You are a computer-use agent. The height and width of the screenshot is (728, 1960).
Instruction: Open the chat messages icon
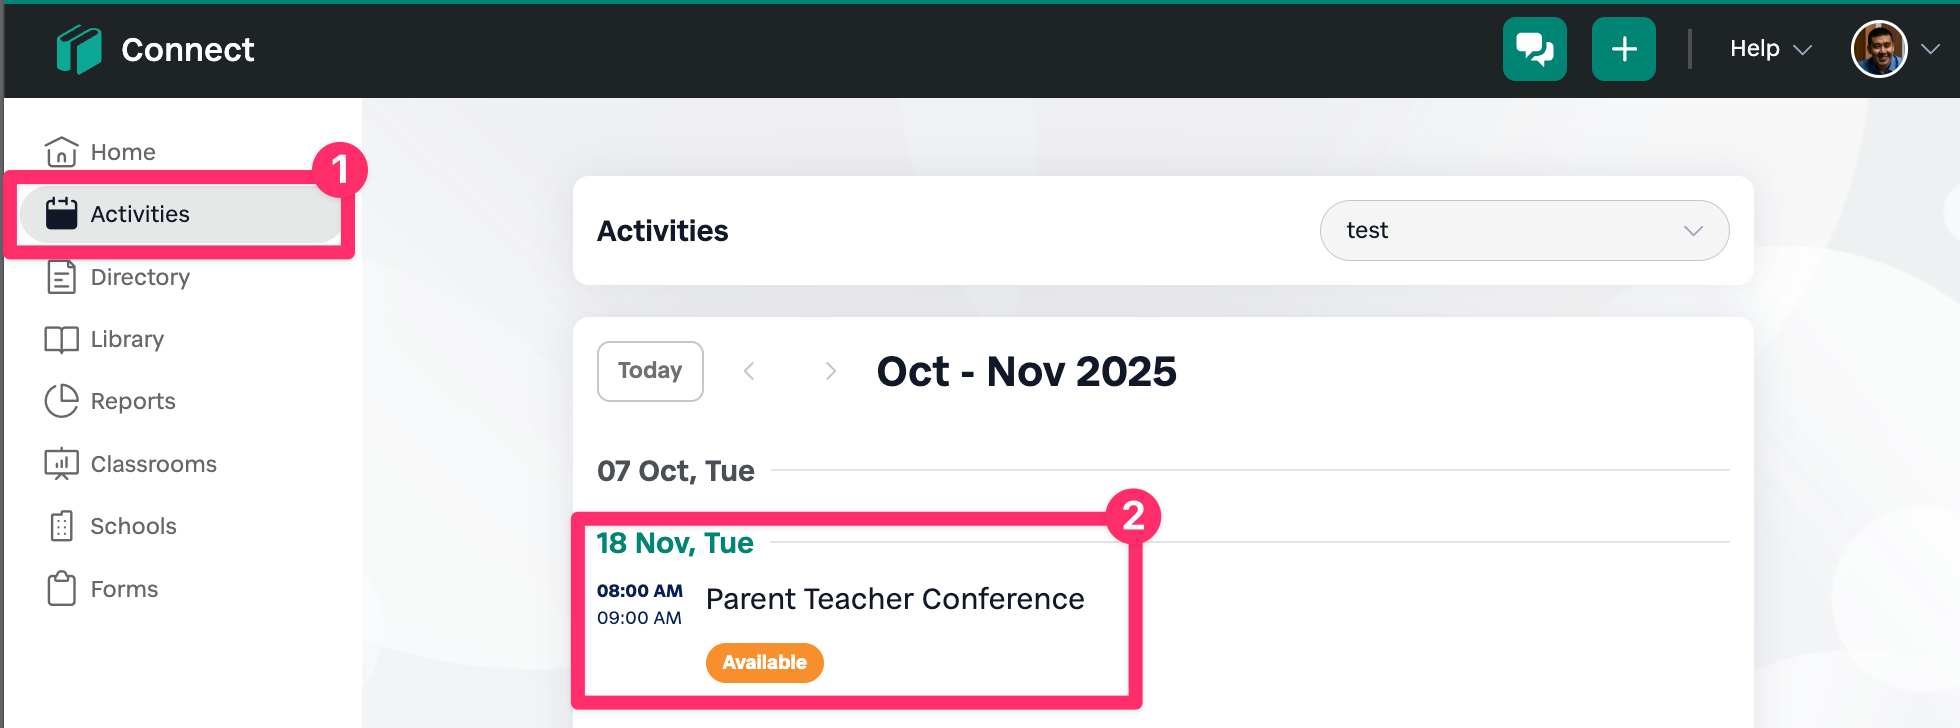pos(1534,49)
